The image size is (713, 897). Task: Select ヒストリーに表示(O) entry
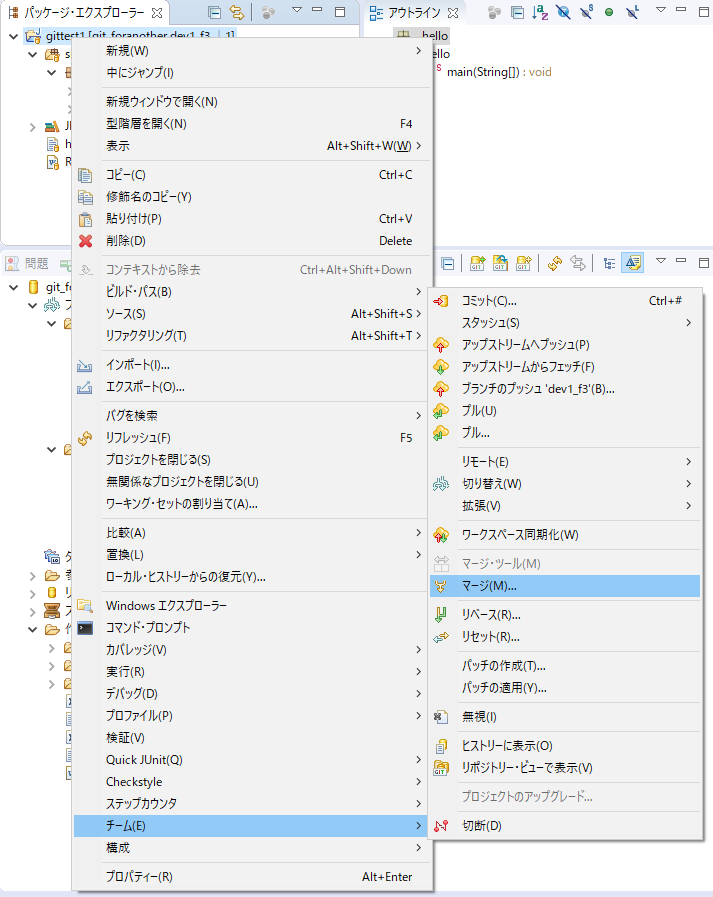(565, 746)
